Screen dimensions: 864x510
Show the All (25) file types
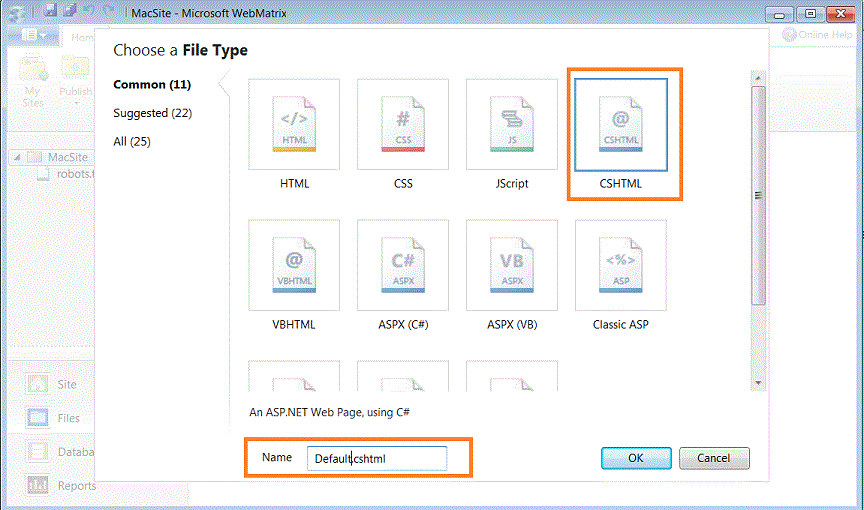(132, 142)
